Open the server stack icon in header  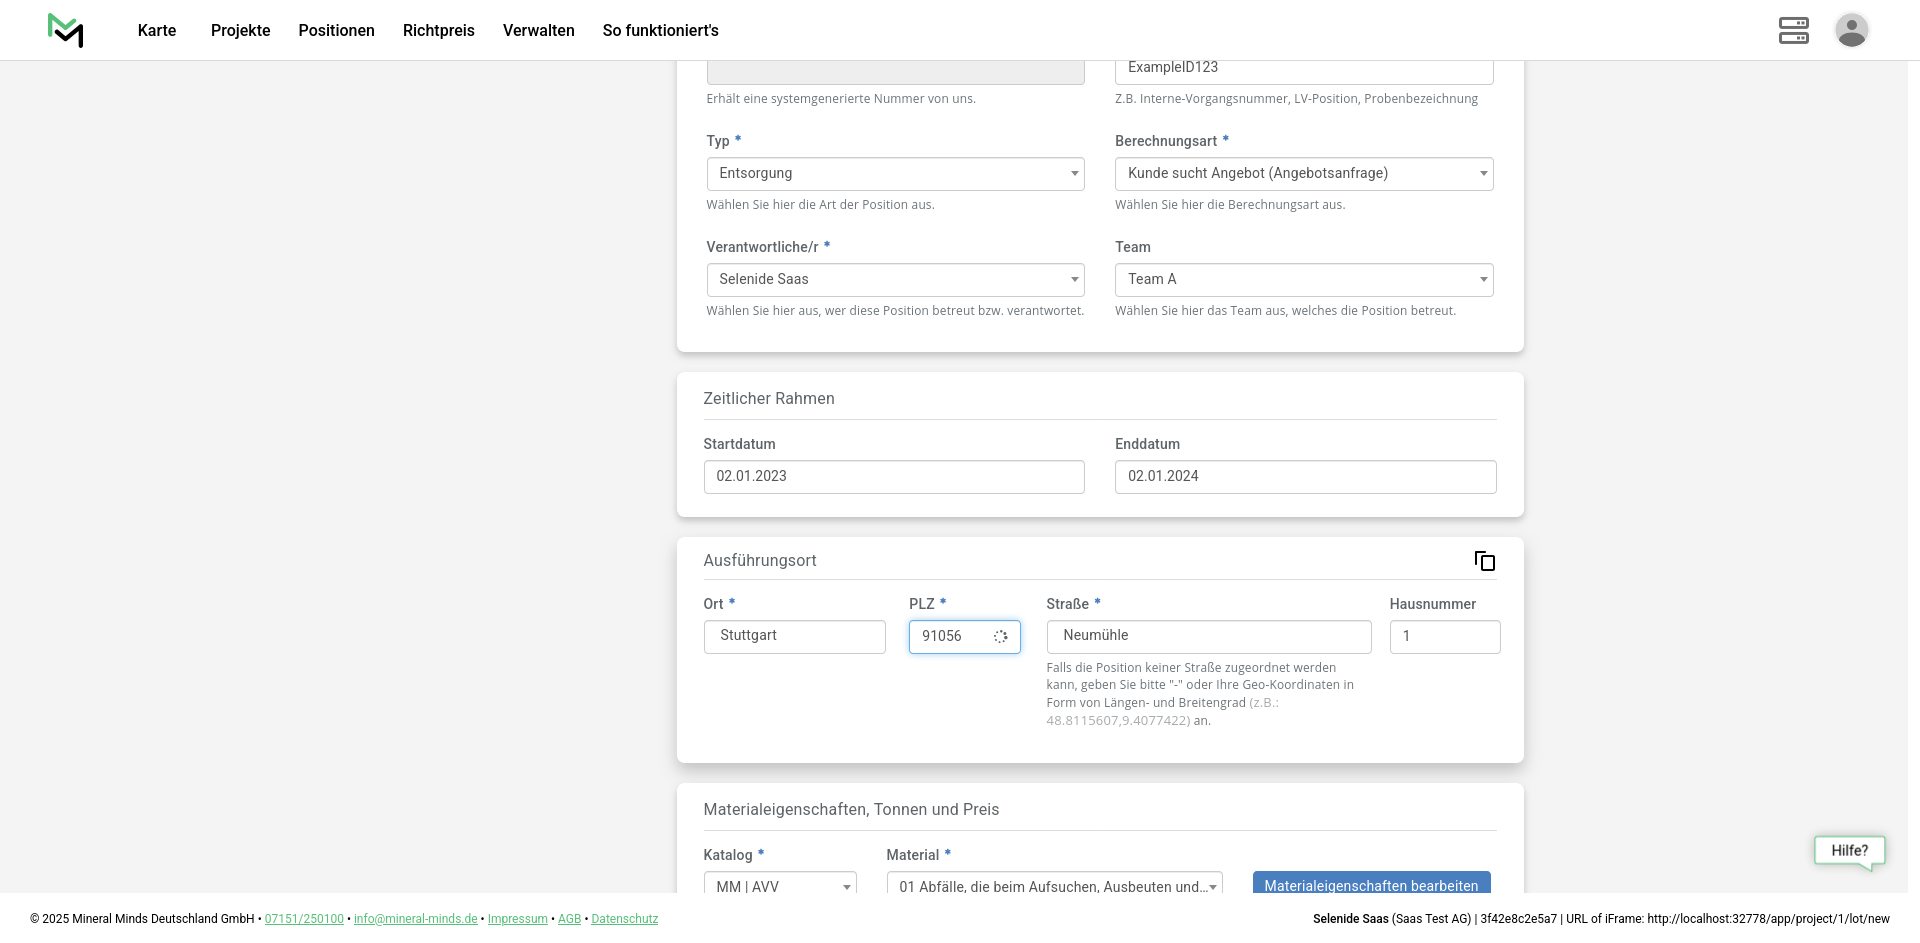(1793, 30)
